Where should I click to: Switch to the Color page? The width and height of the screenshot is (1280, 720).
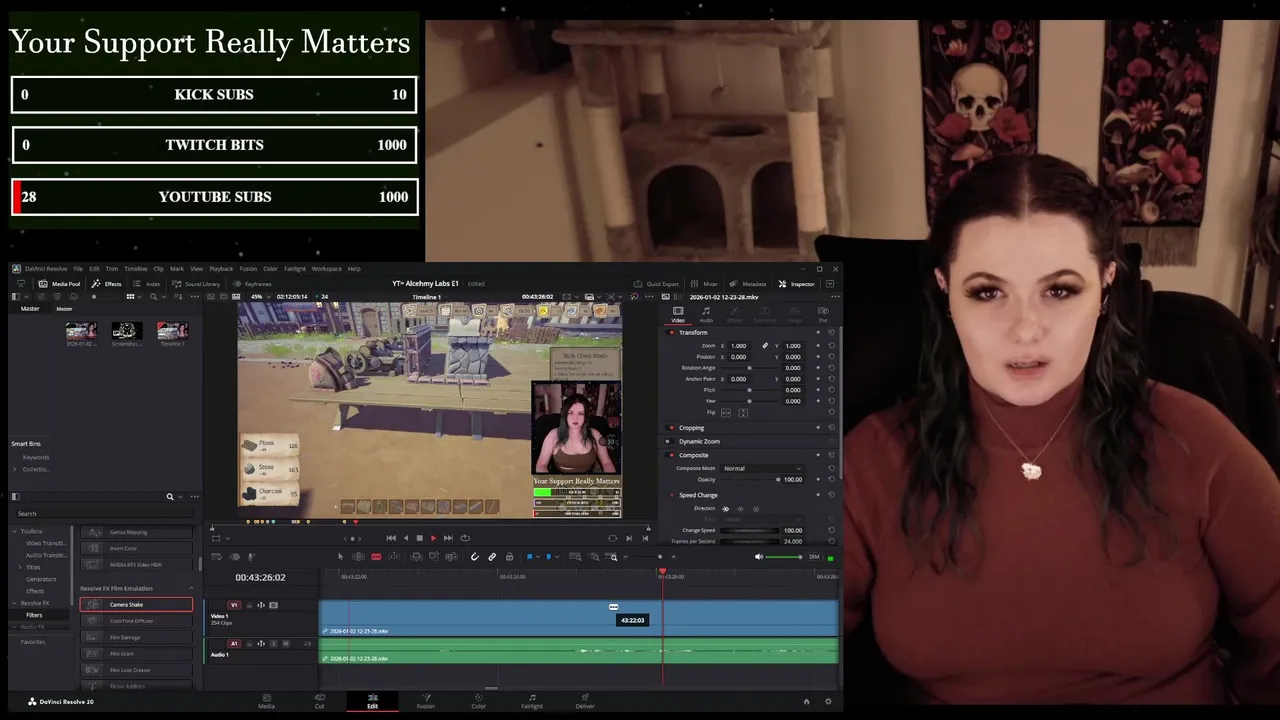(x=478, y=700)
